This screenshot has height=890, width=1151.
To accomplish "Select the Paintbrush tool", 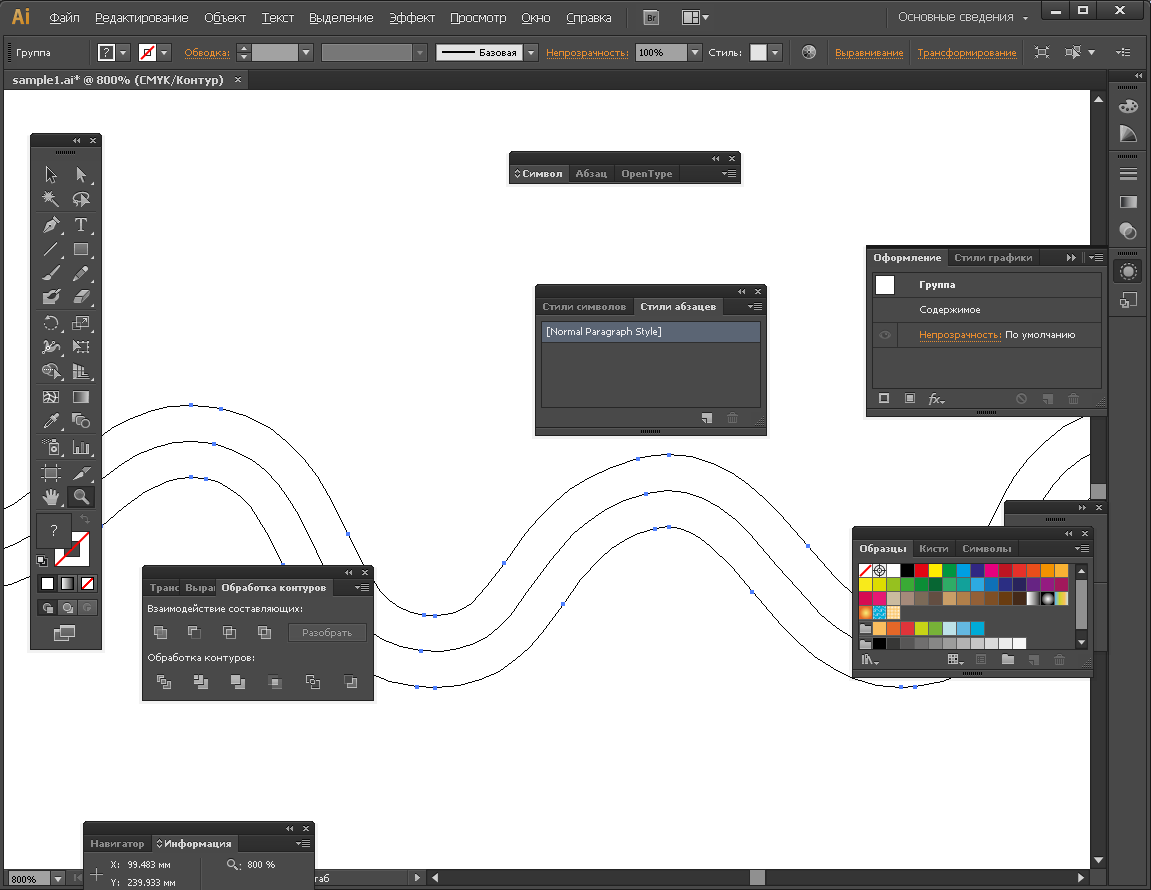I will click(51, 273).
